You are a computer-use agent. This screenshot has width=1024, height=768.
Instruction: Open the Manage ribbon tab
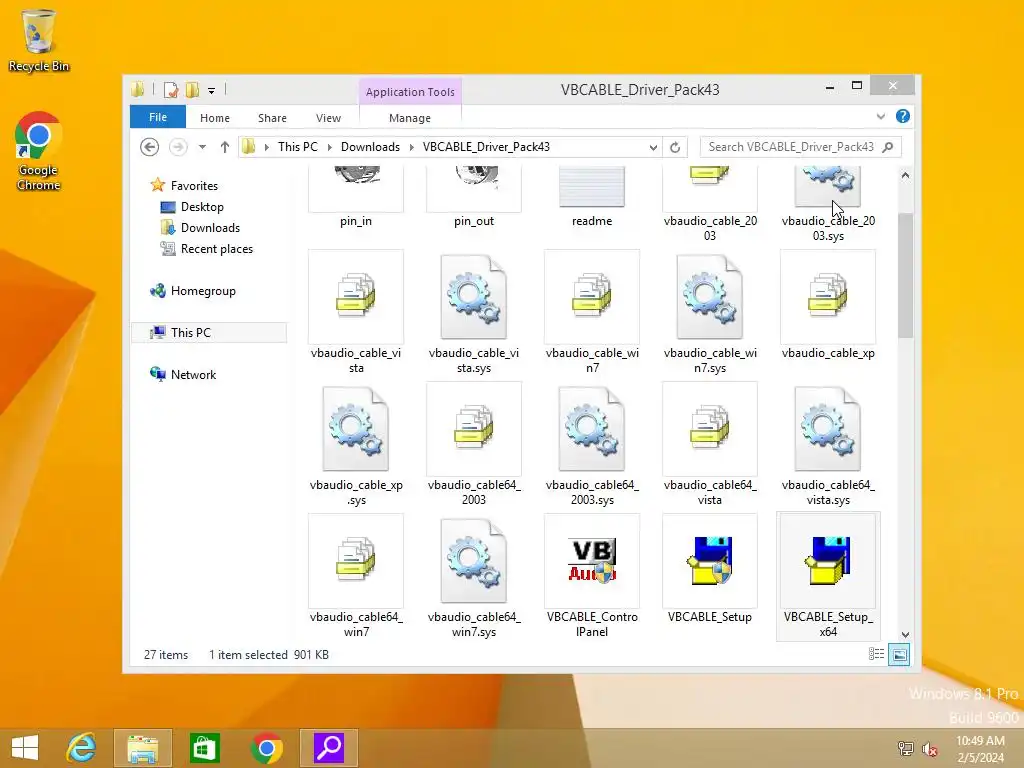409,118
